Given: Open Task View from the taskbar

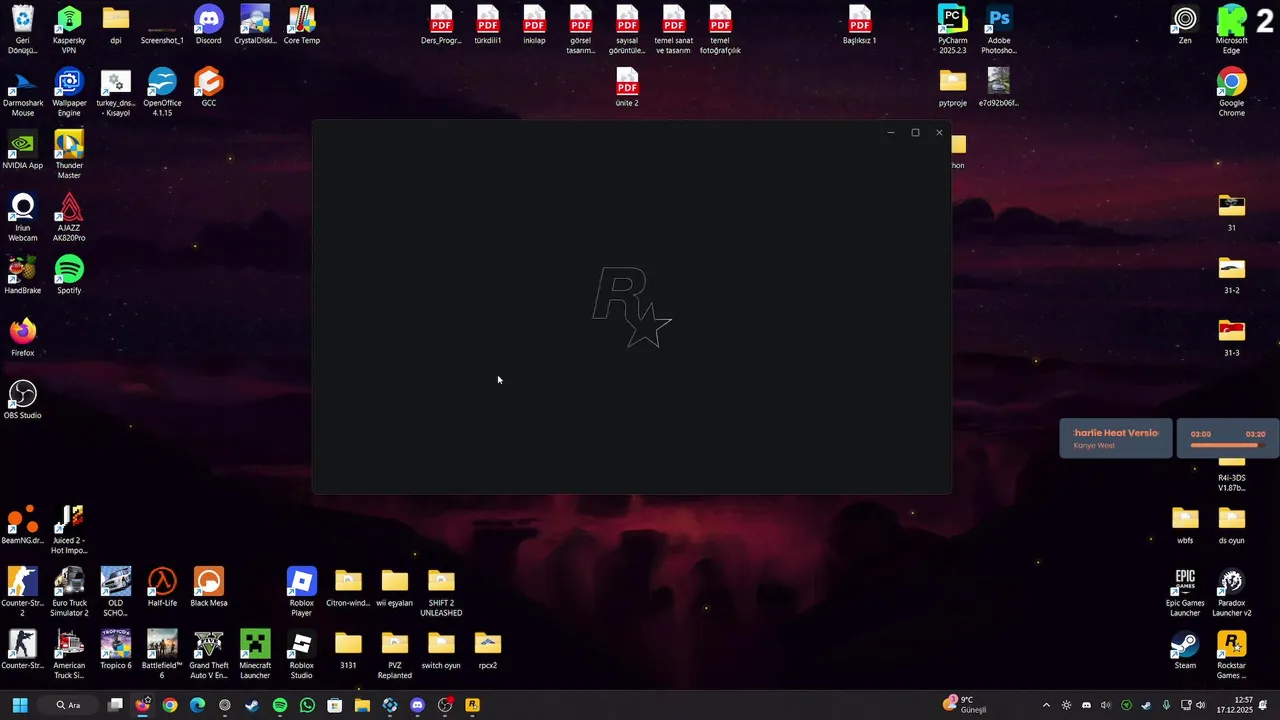Looking at the screenshot, I should [115, 705].
